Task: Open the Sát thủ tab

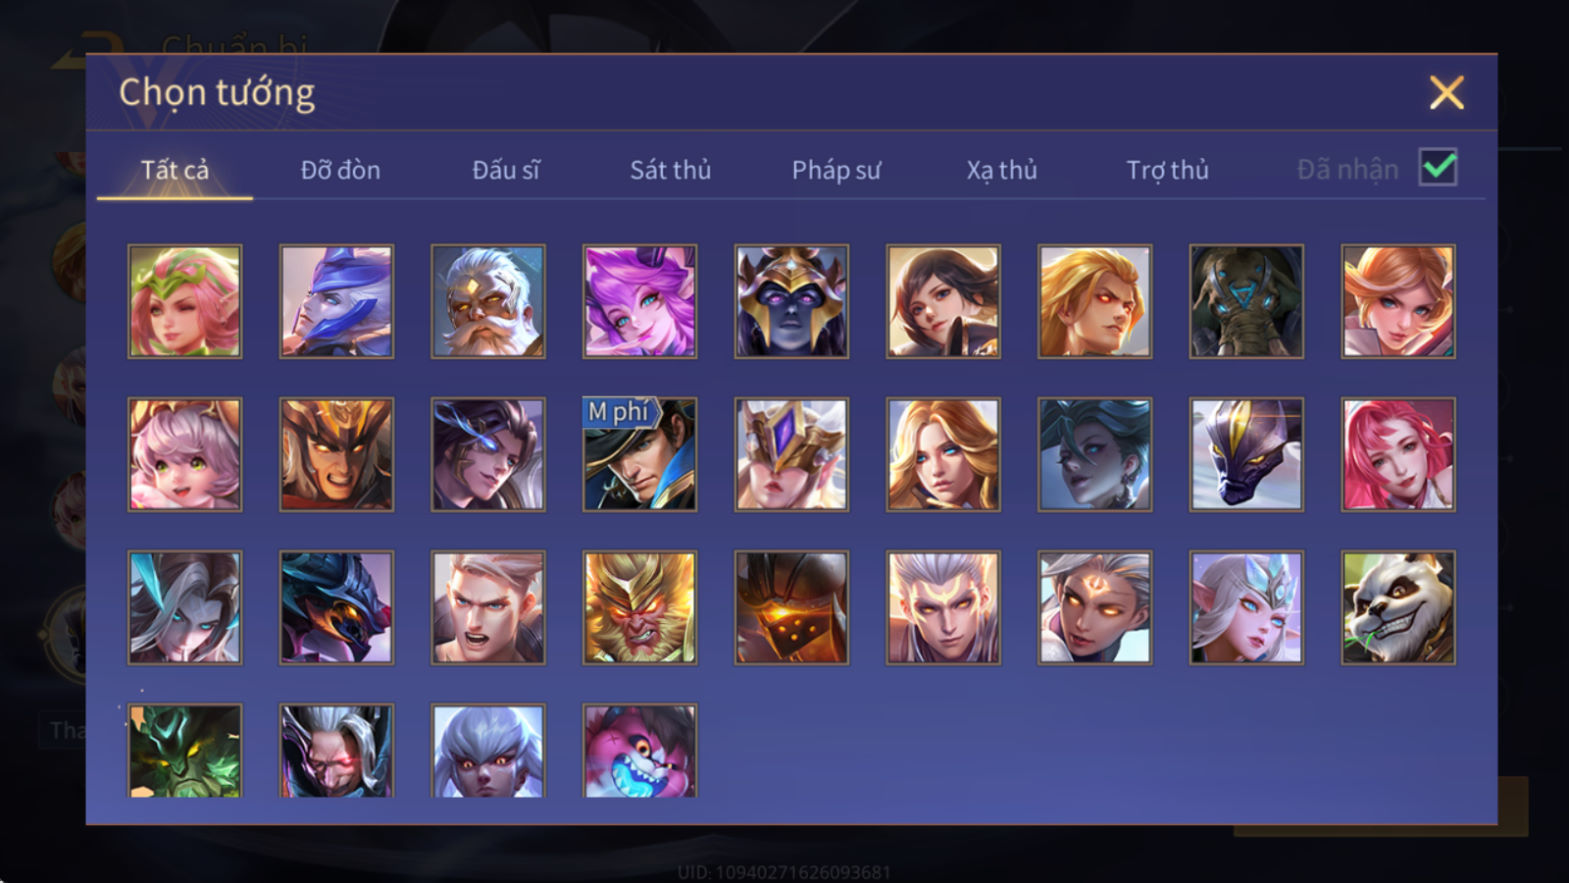Action: 670,170
